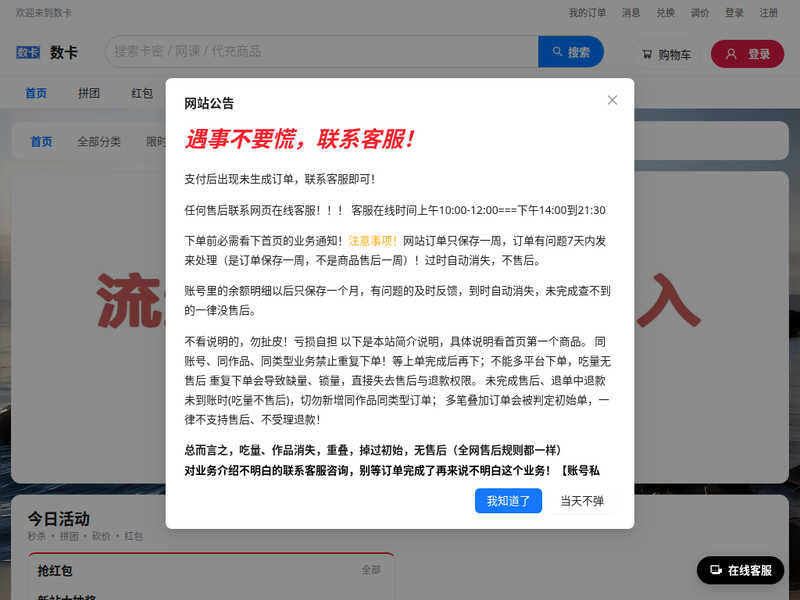This screenshot has height=600, width=800.
Task: Open 我的订单 in the top bar
Action: click(587, 13)
